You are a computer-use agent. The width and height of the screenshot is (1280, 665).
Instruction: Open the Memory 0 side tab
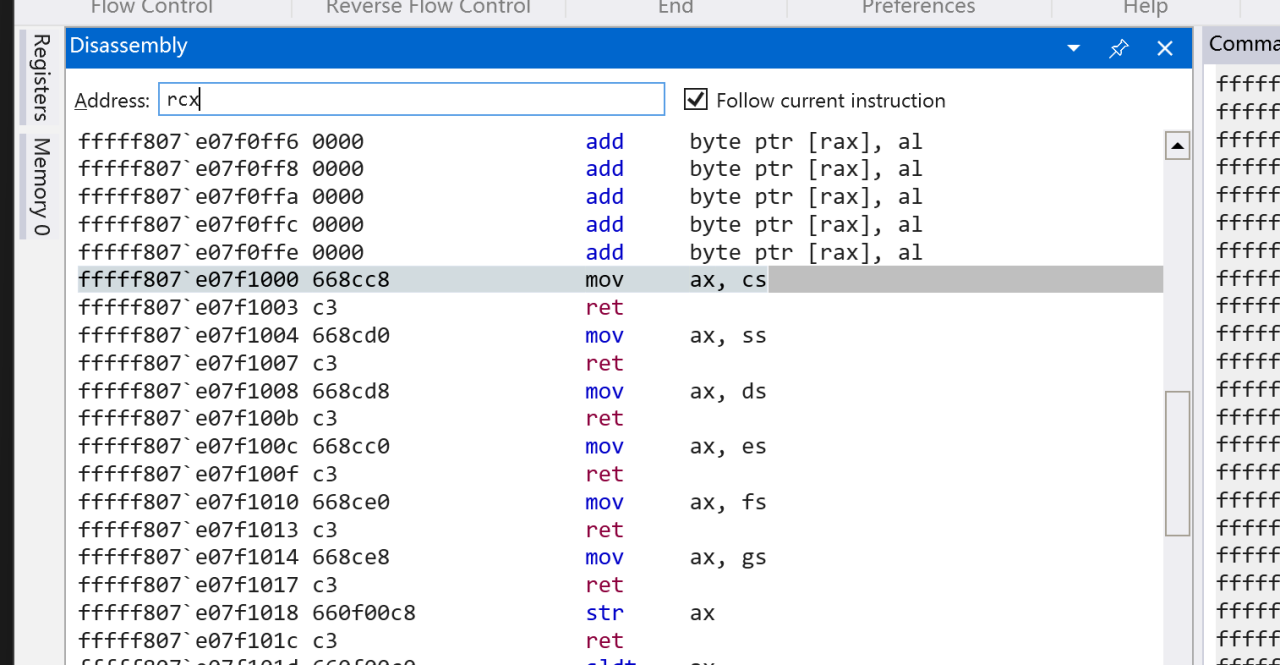[40, 187]
